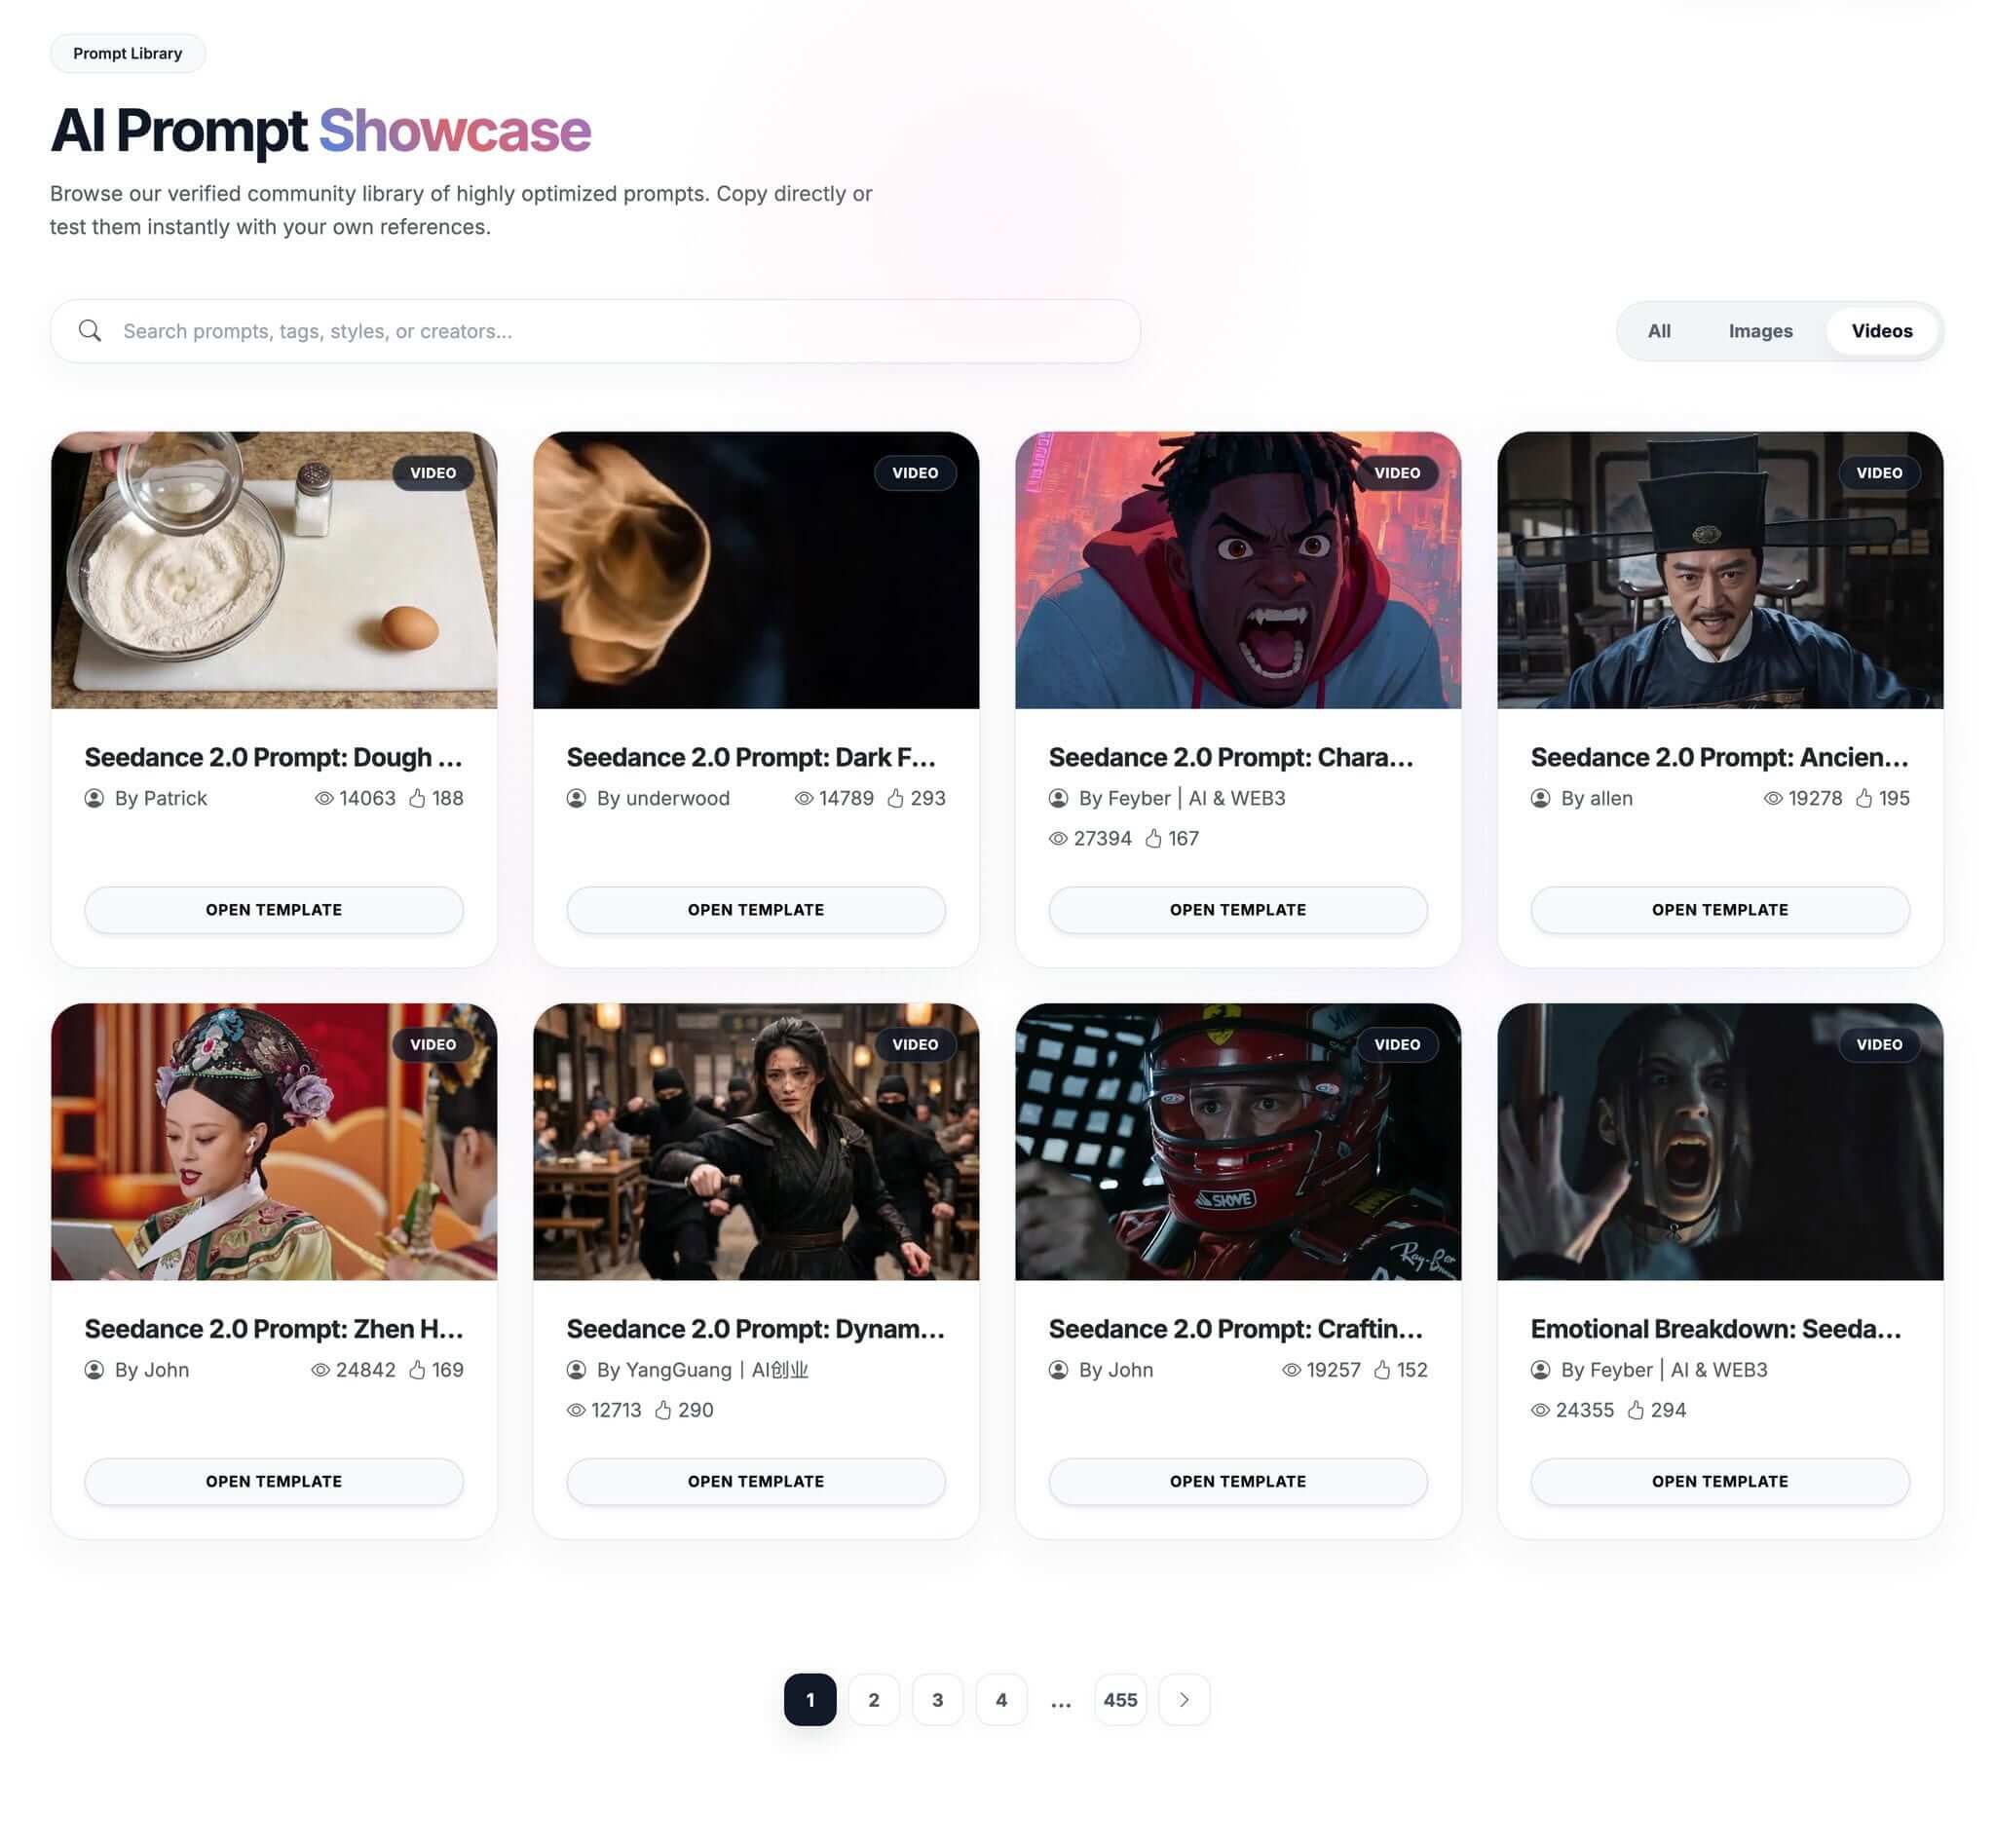Viewport: 1995px width, 1848px height.
Task: Click the eye icon next to 27394
Action: click(1058, 838)
